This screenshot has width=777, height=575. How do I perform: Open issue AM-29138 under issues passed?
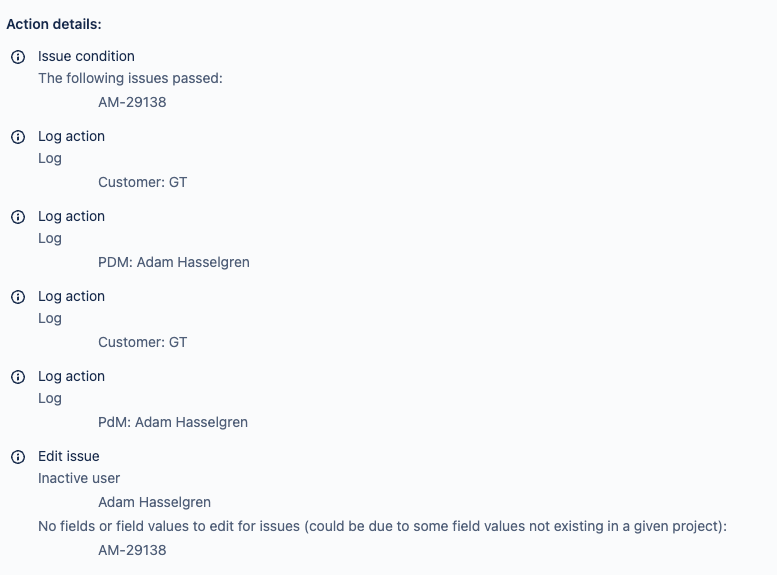[x=132, y=102]
